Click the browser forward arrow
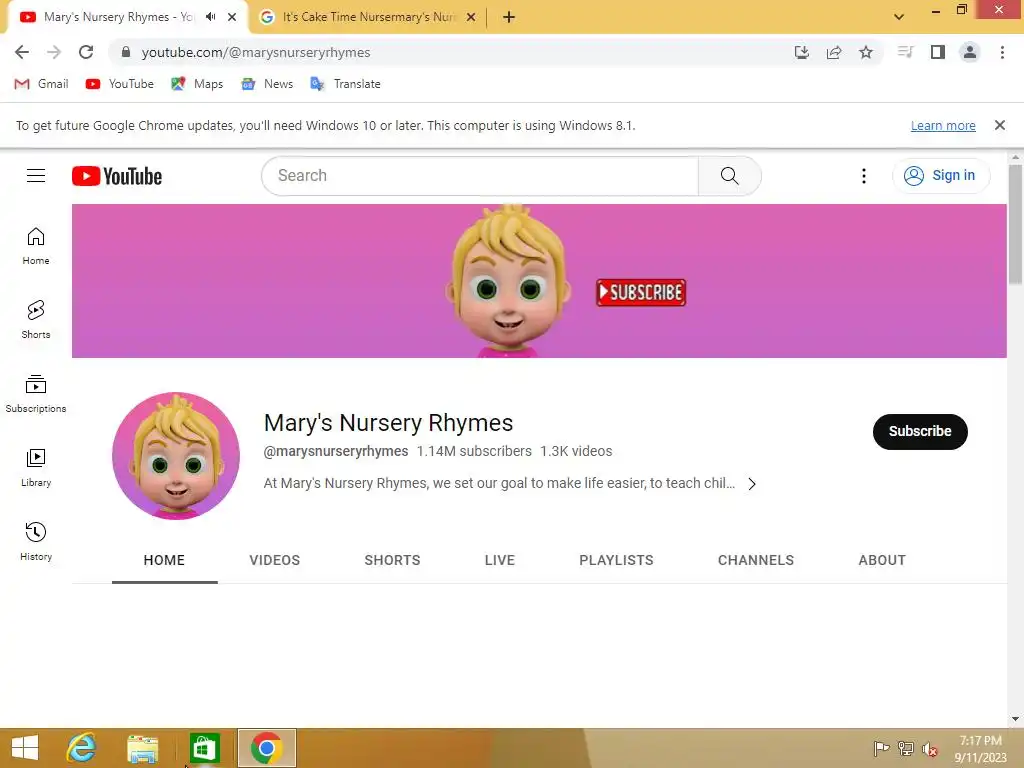 [54, 52]
